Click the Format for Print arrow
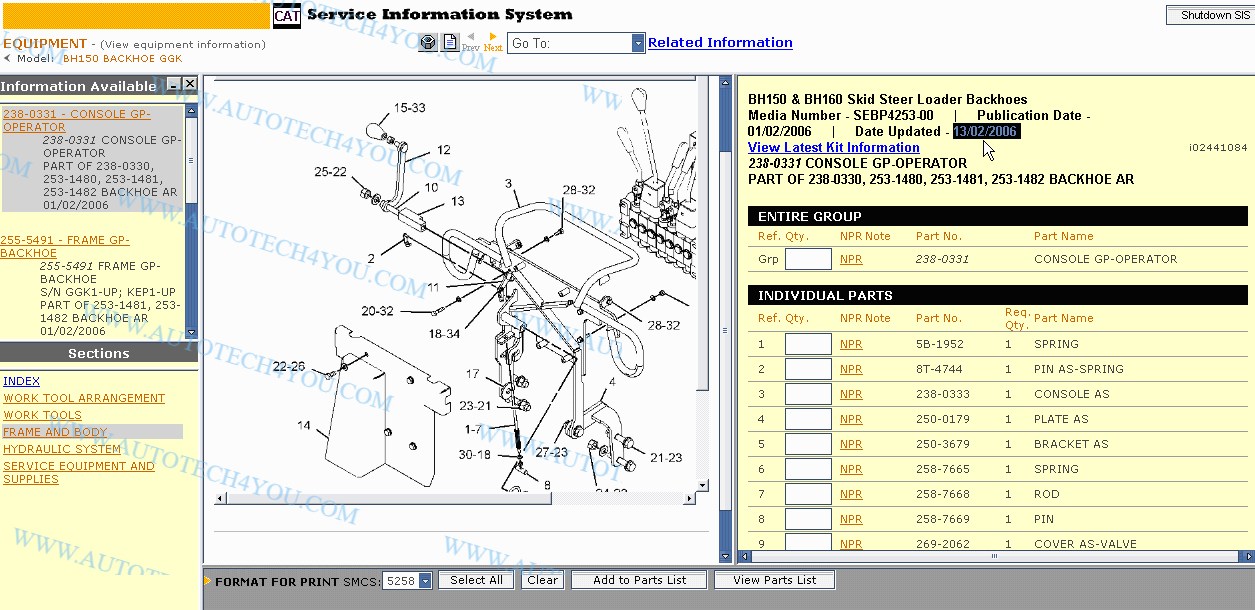Image resolution: width=1255 pixels, height=610 pixels. pos(208,581)
